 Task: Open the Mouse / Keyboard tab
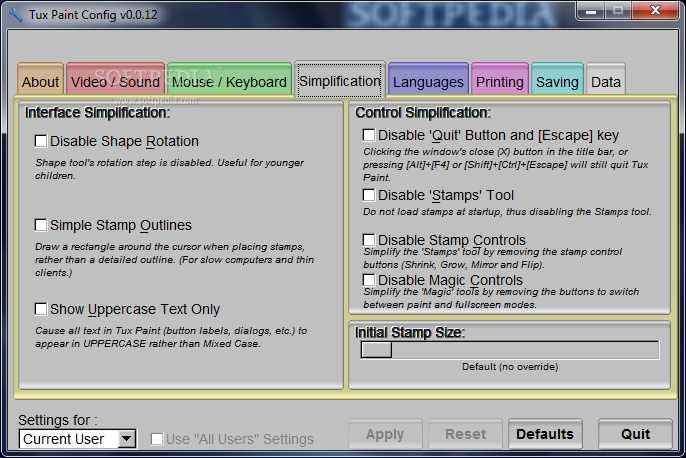click(229, 79)
